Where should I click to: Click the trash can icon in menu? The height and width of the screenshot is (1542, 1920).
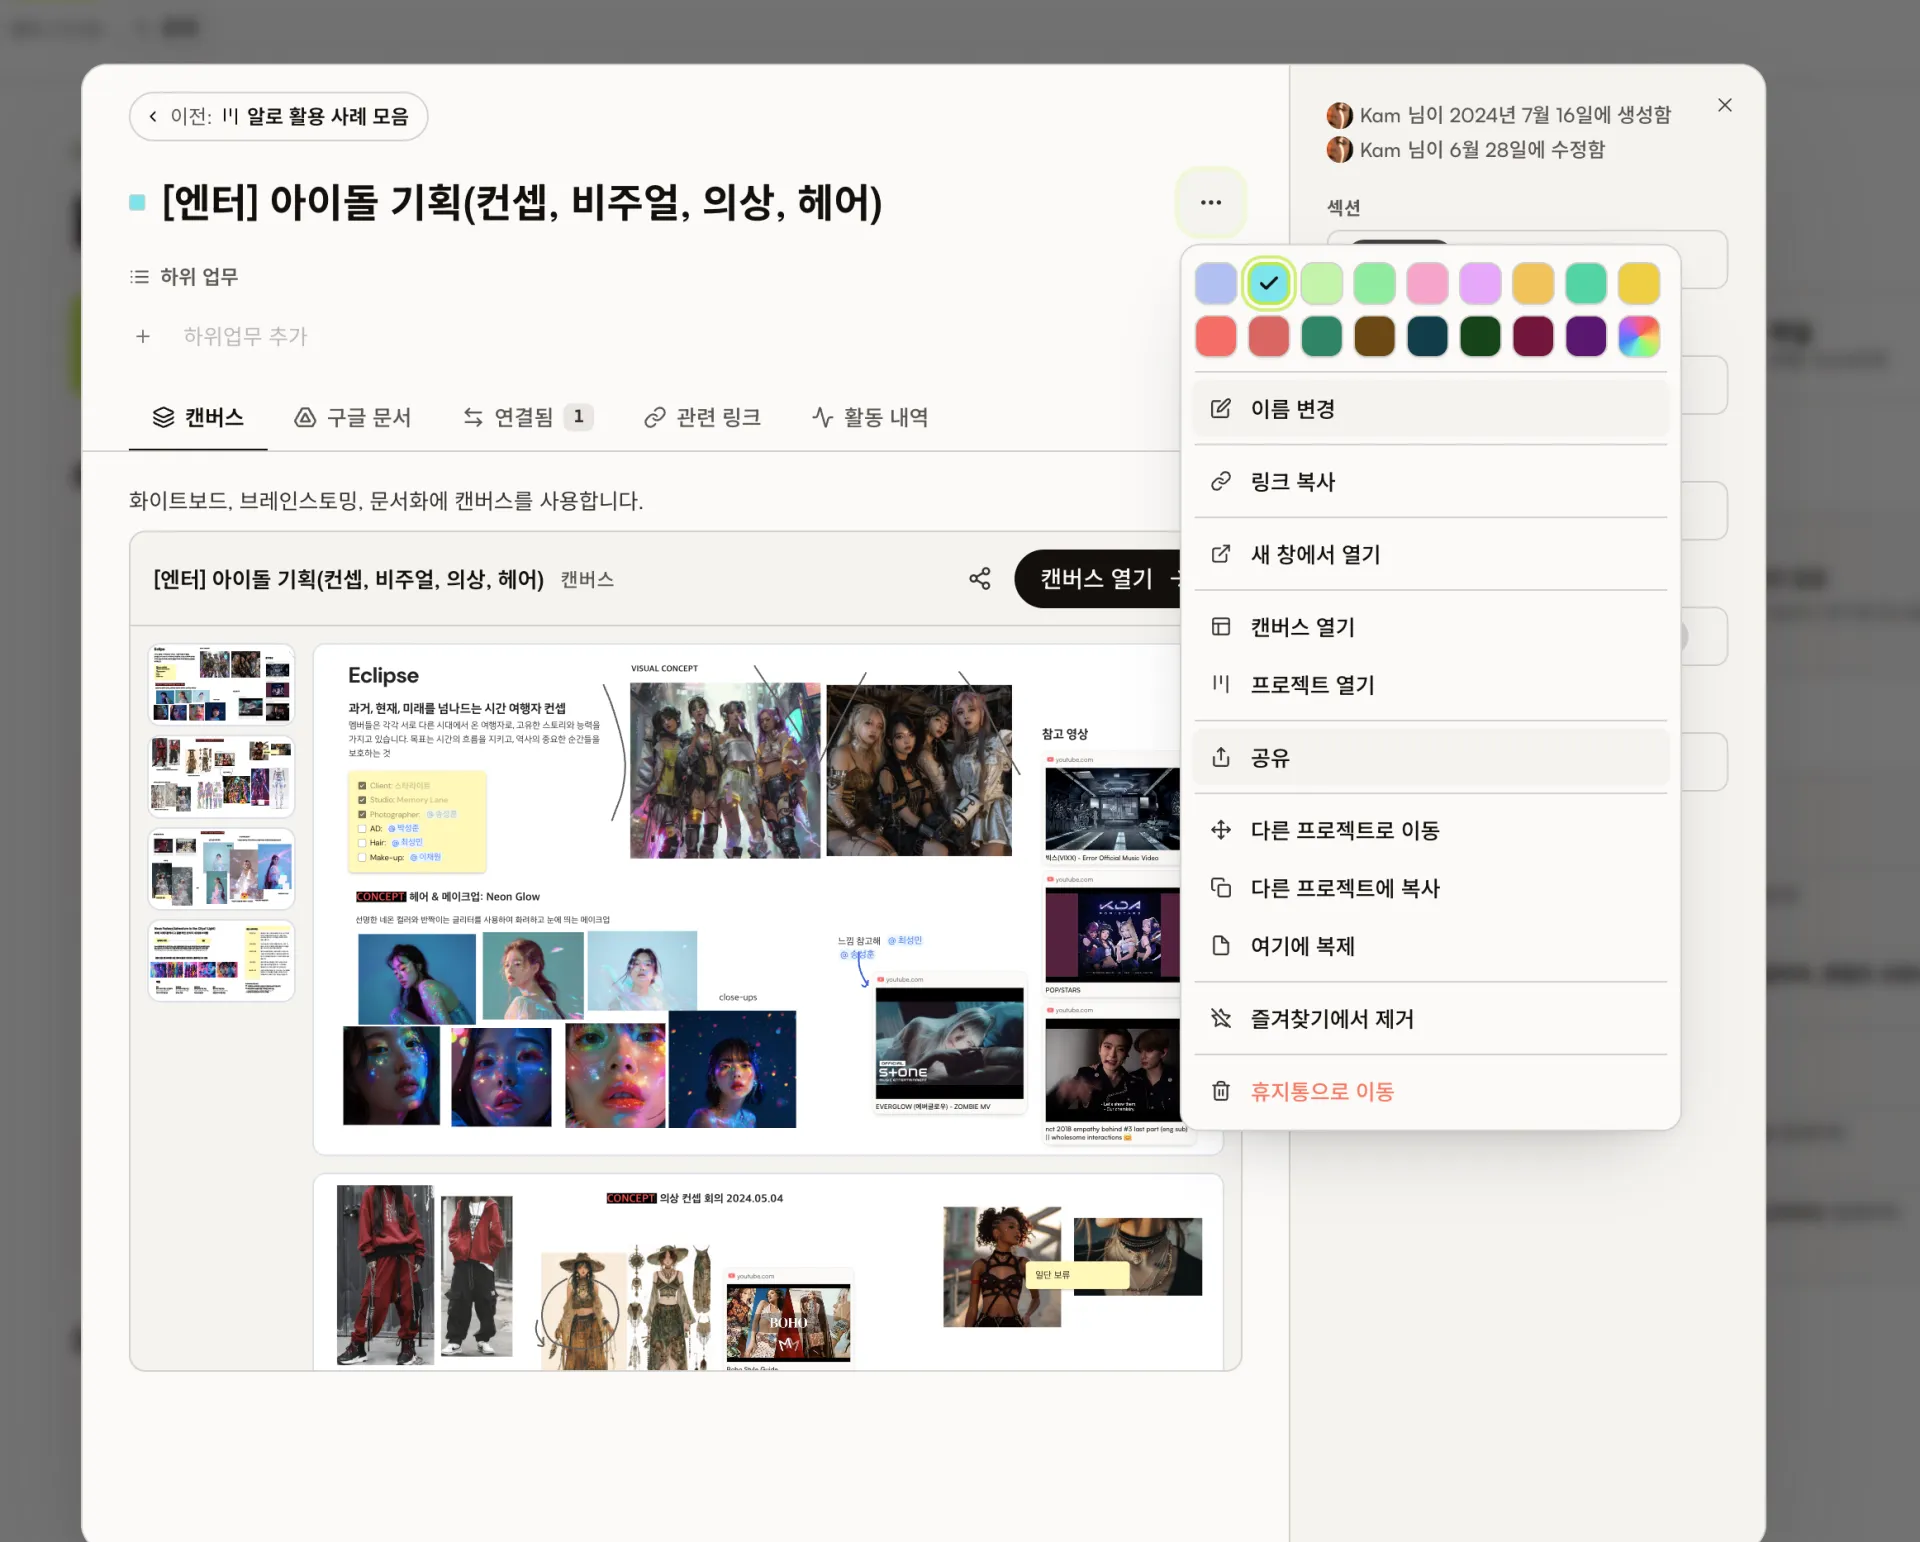click(1220, 1091)
